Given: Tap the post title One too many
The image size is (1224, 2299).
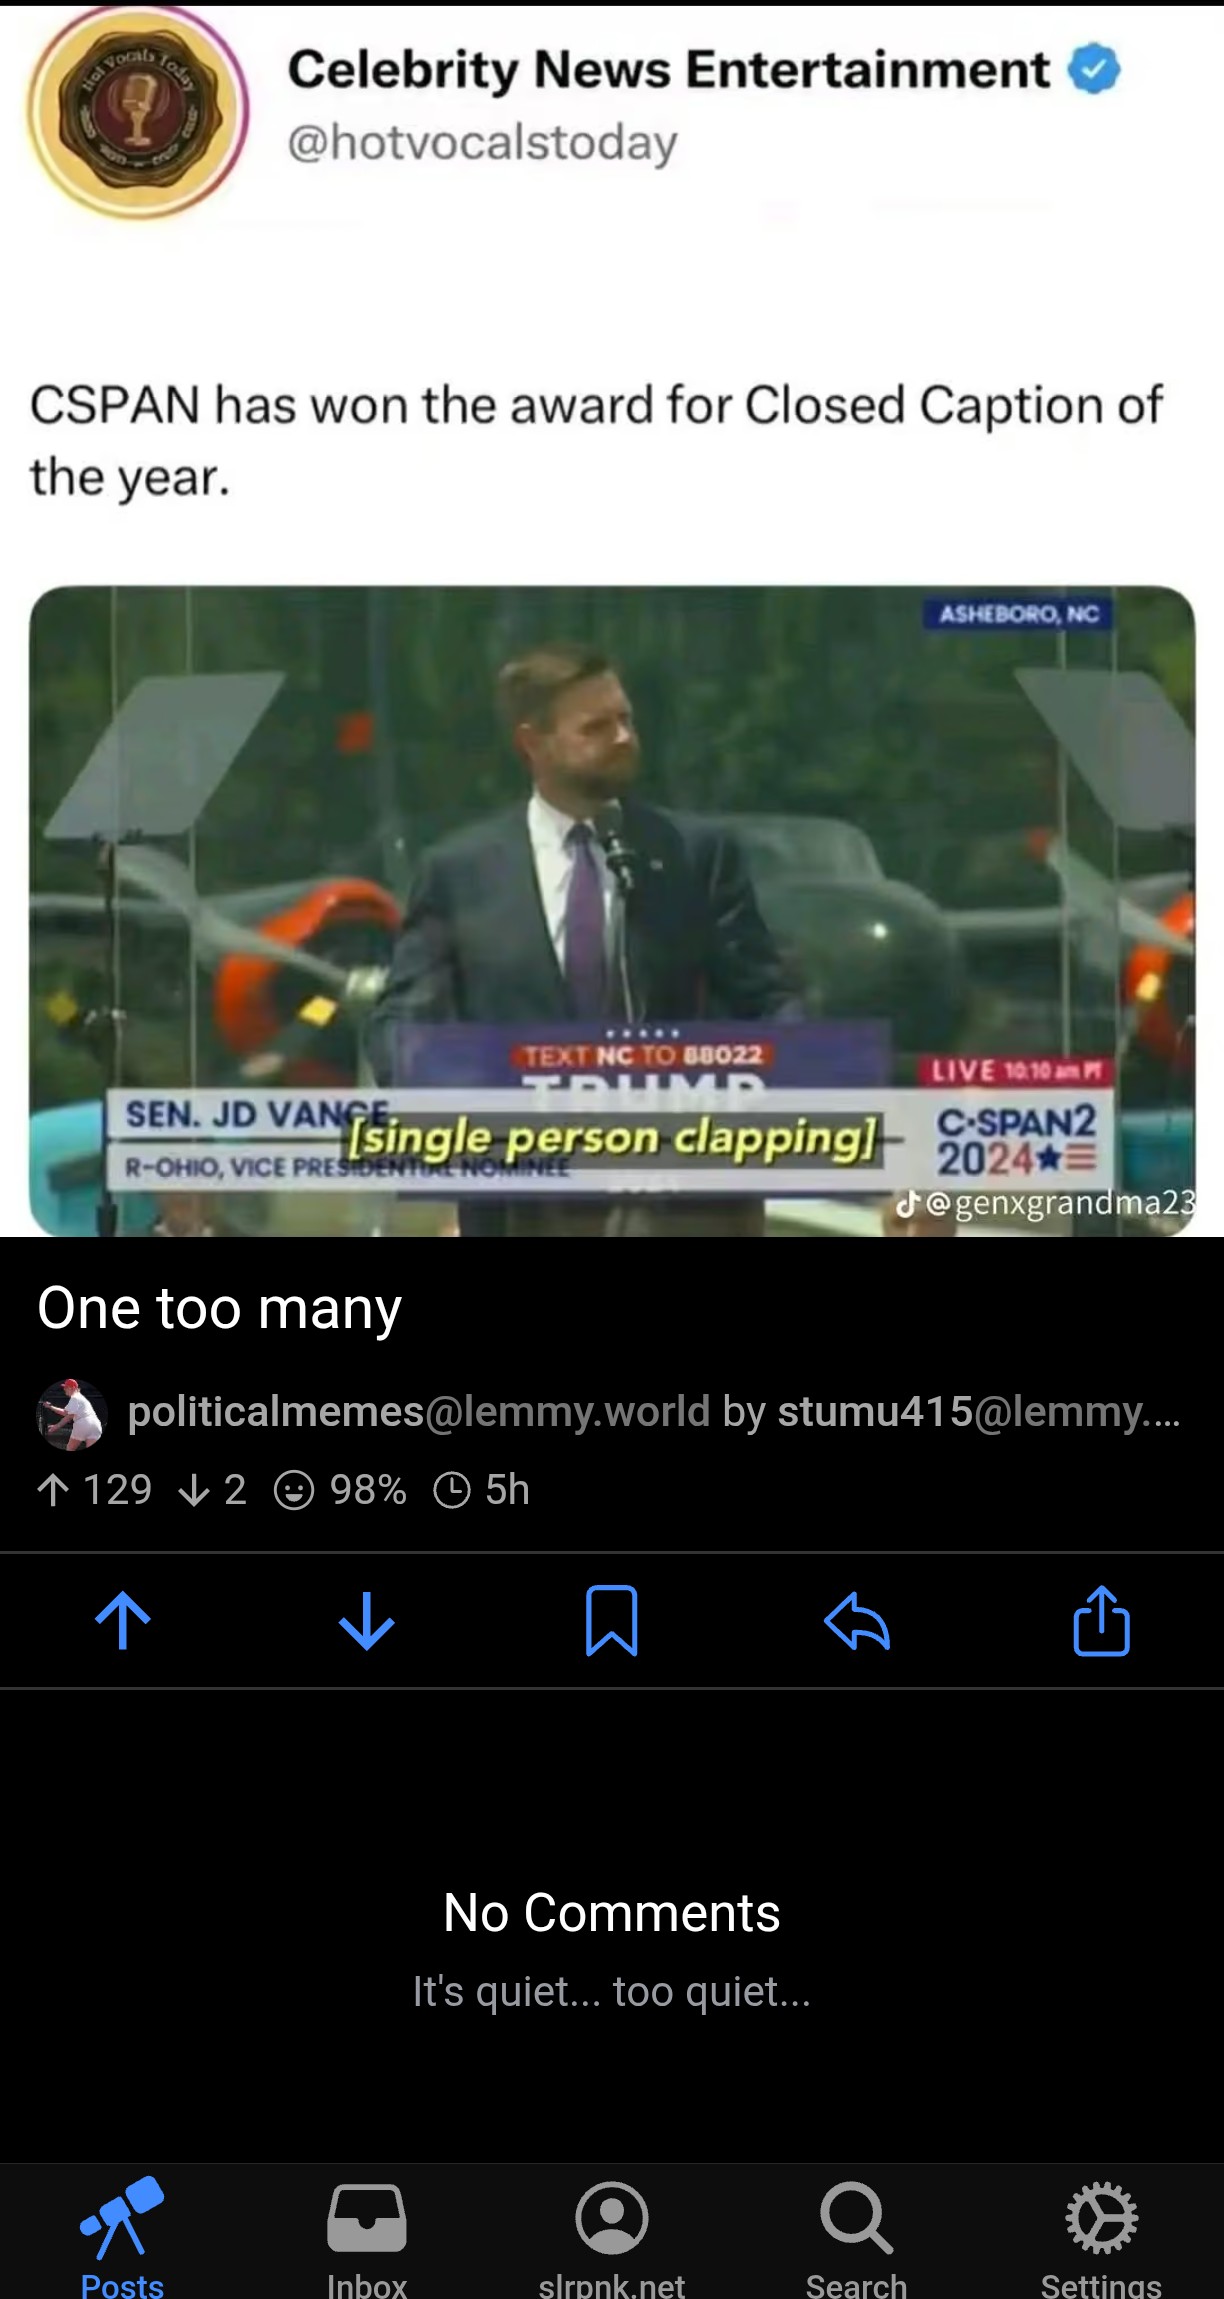Looking at the screenshot, I should [219, 1308].
